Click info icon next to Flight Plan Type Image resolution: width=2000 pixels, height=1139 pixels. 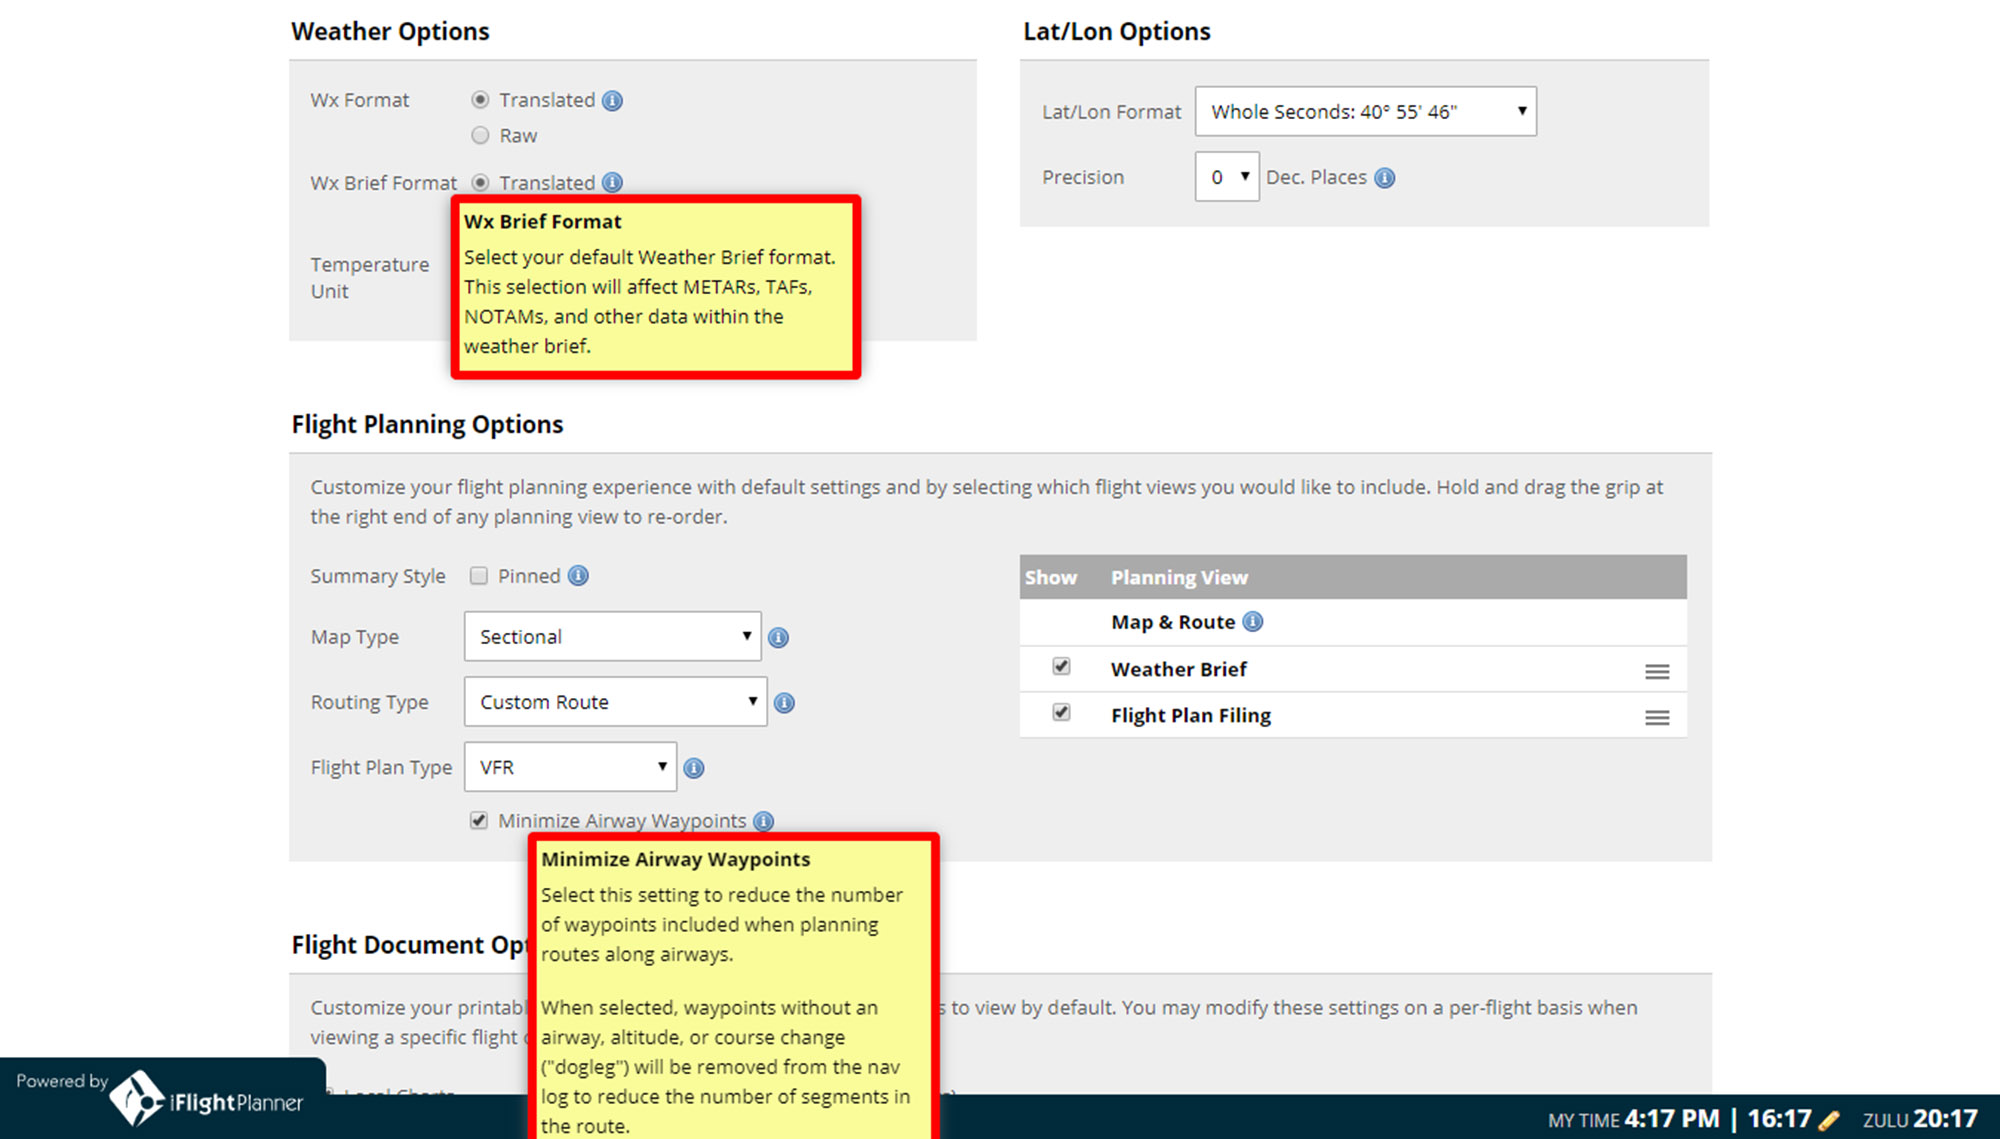click(x=694, y=768)
